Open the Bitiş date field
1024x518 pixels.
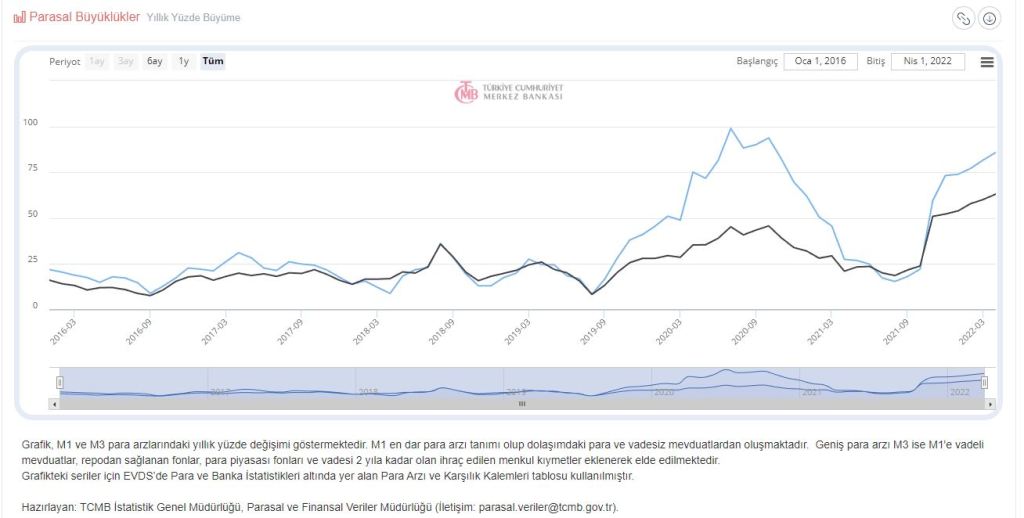(x=927, y=61)
